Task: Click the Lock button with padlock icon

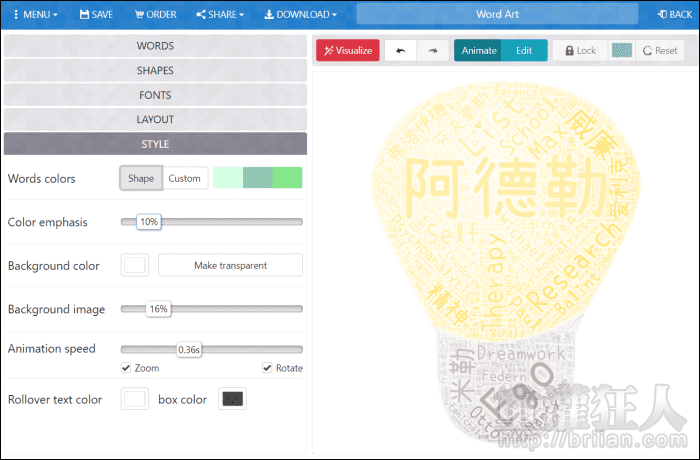Action: tap(579, 51)
